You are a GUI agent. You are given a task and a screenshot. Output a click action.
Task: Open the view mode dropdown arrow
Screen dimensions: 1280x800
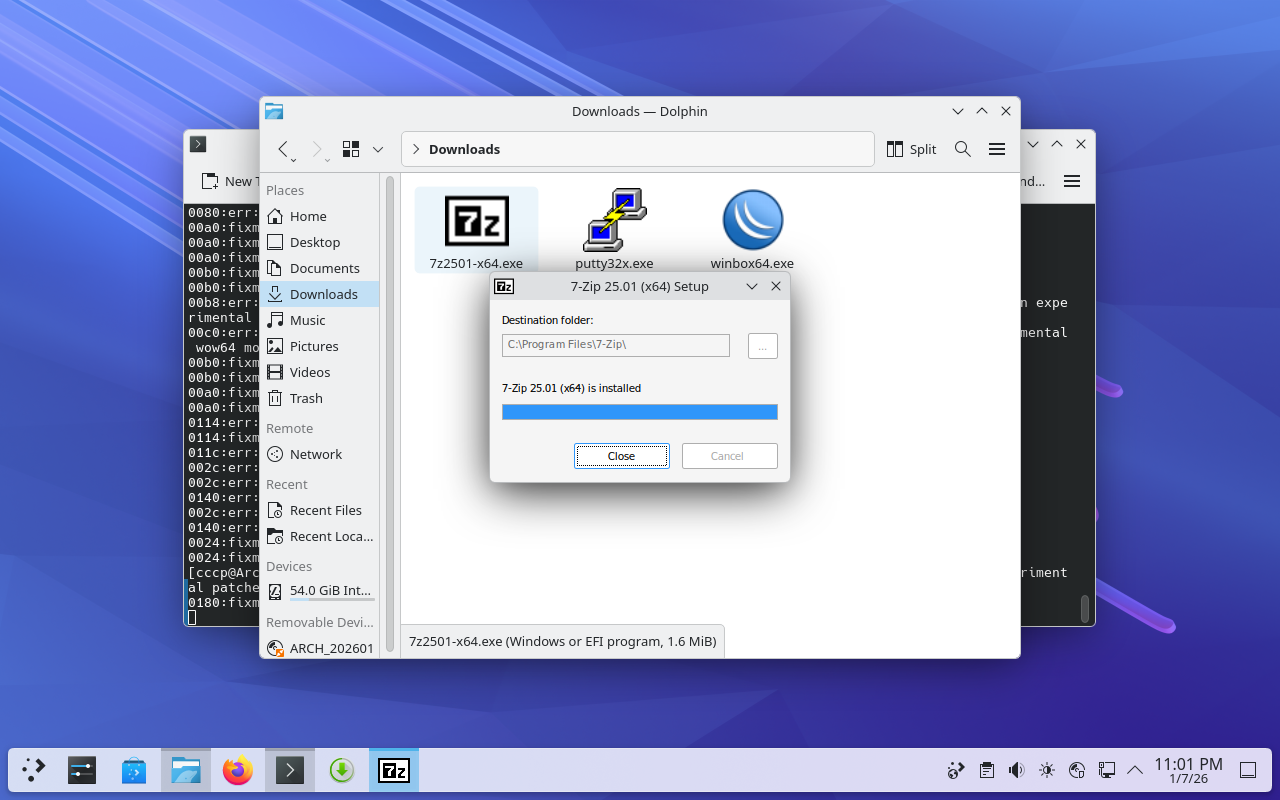pos(378,149)
